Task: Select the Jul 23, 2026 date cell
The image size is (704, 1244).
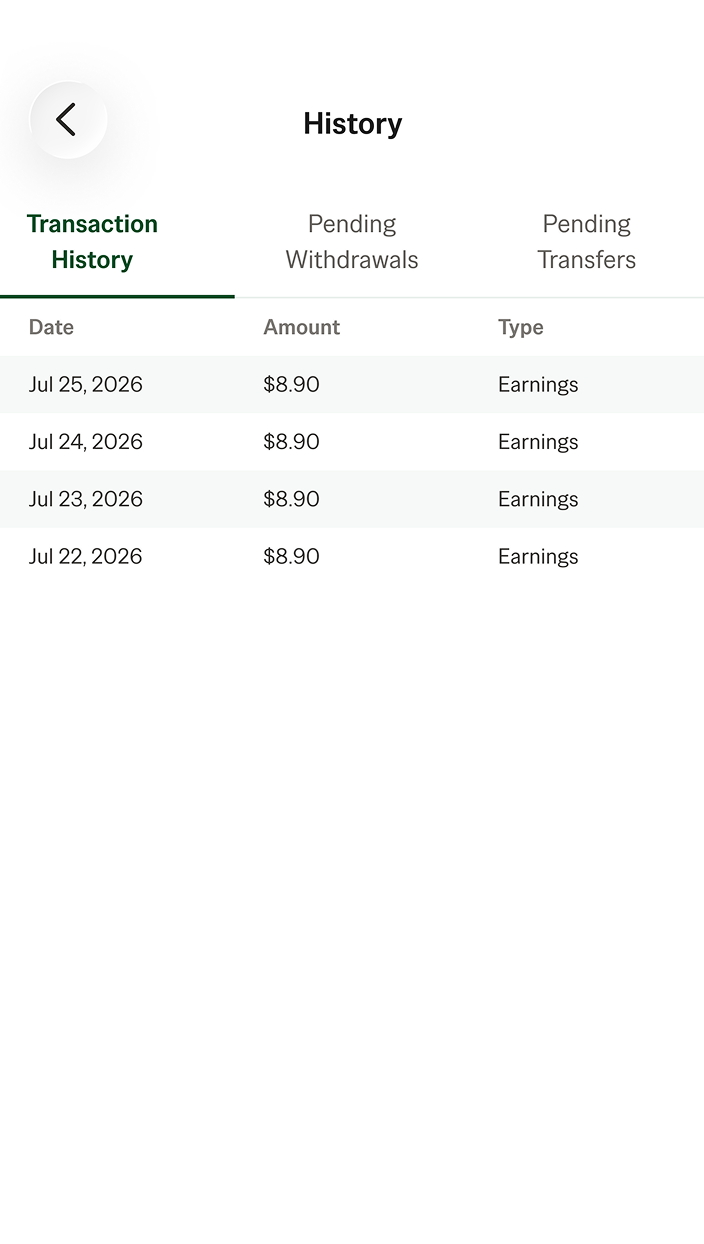Action: (x=86, y=498)
